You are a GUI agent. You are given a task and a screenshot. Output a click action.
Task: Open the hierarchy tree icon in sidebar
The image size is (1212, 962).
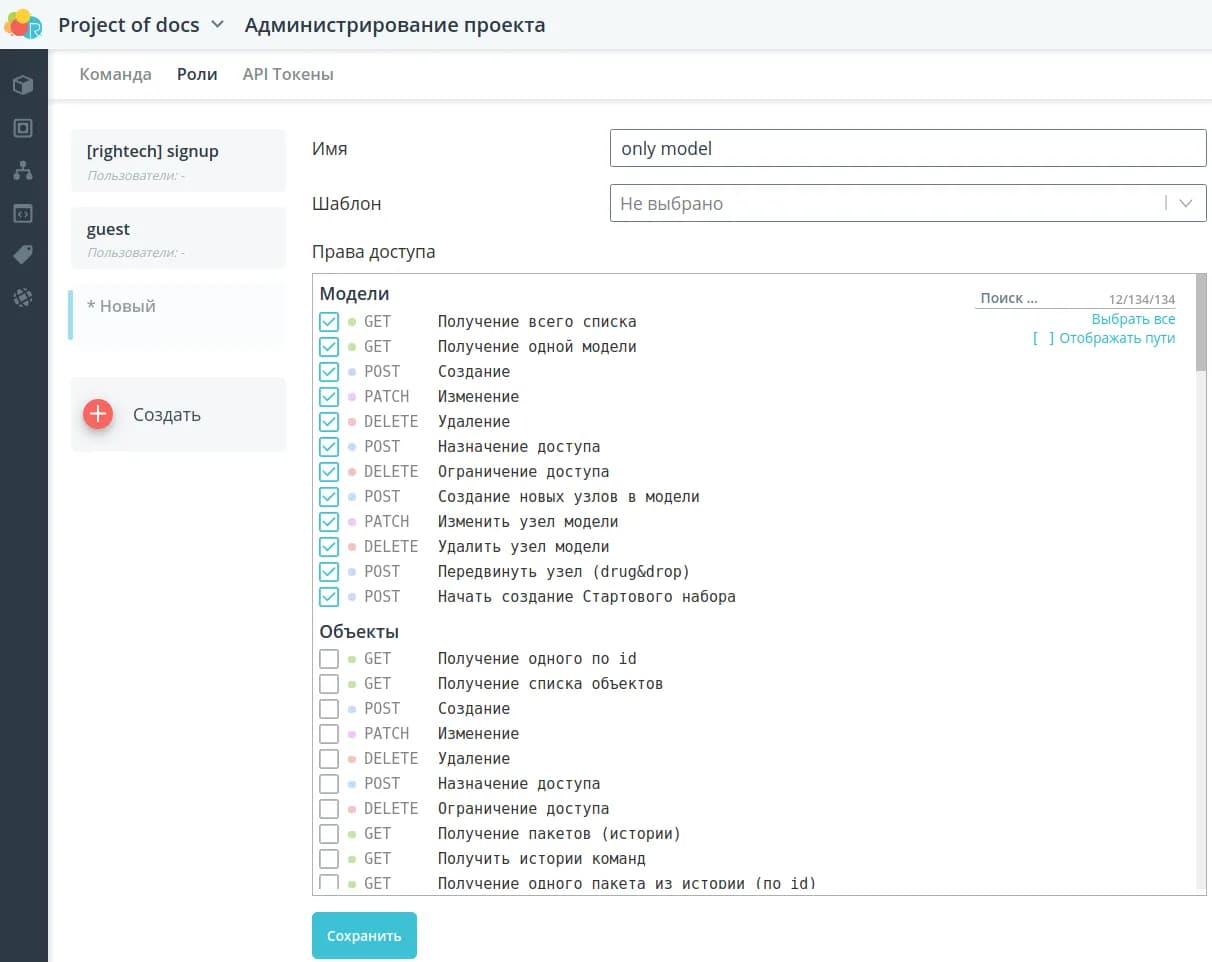(x=23, y=171)
